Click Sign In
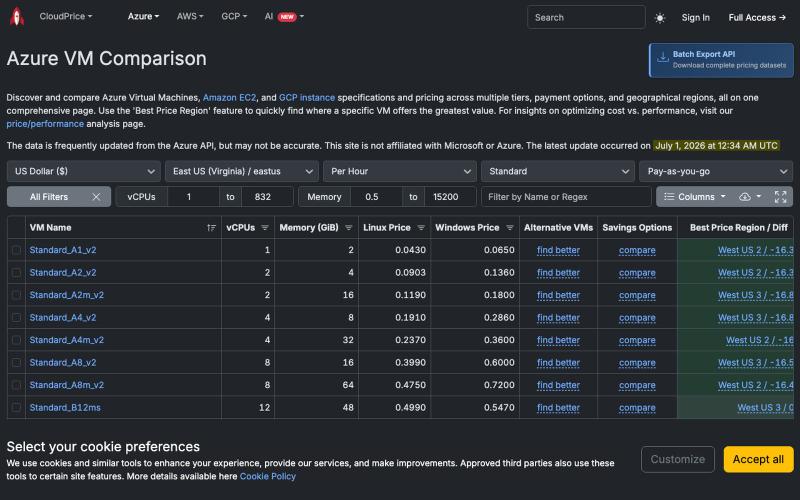This screenshot has height=500, width=800. pyautogui.click(x=695, y=17)
